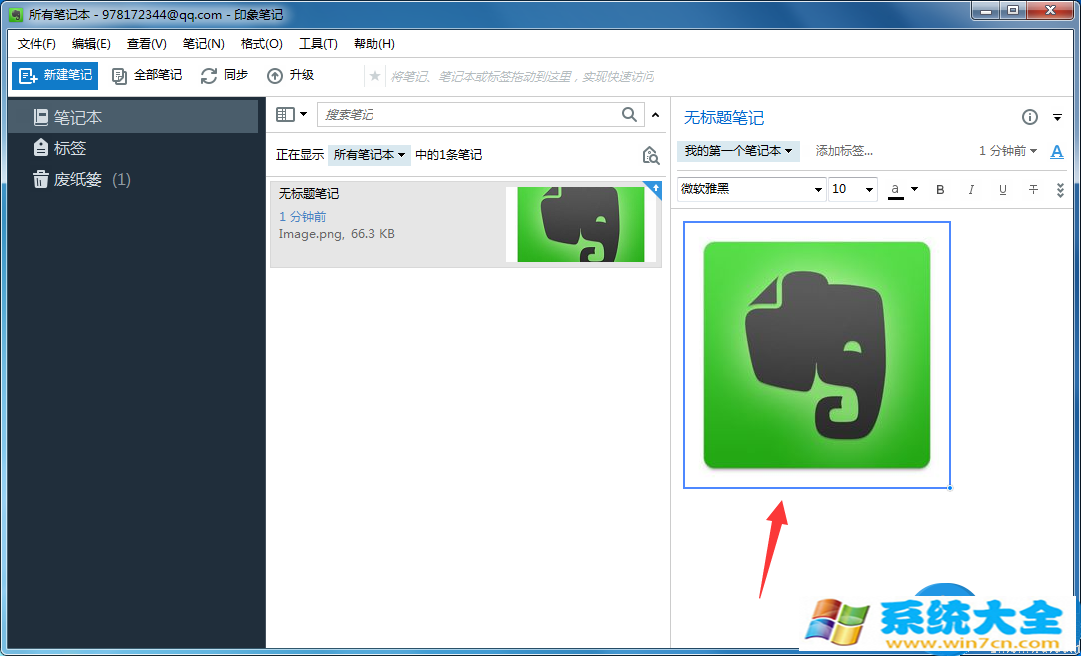Click the Upgrade (升级) arrow icon
Screen dimensions: 1081x656
(275, 76)
